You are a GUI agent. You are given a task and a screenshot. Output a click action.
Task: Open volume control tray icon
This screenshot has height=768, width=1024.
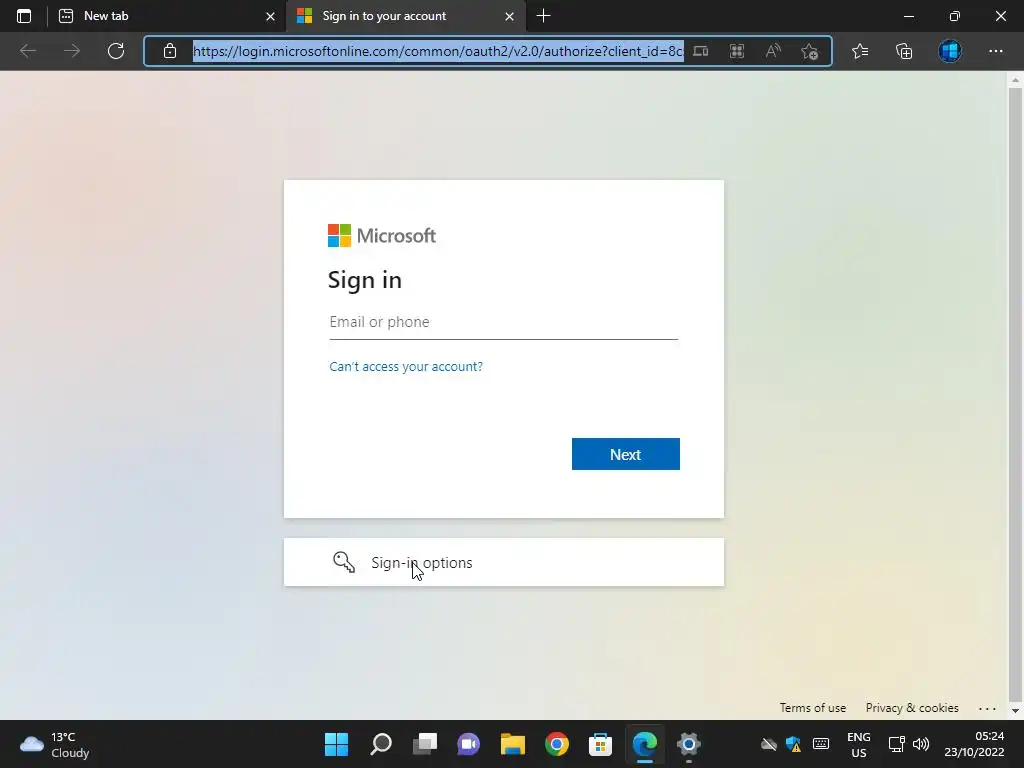coord(921,744)
